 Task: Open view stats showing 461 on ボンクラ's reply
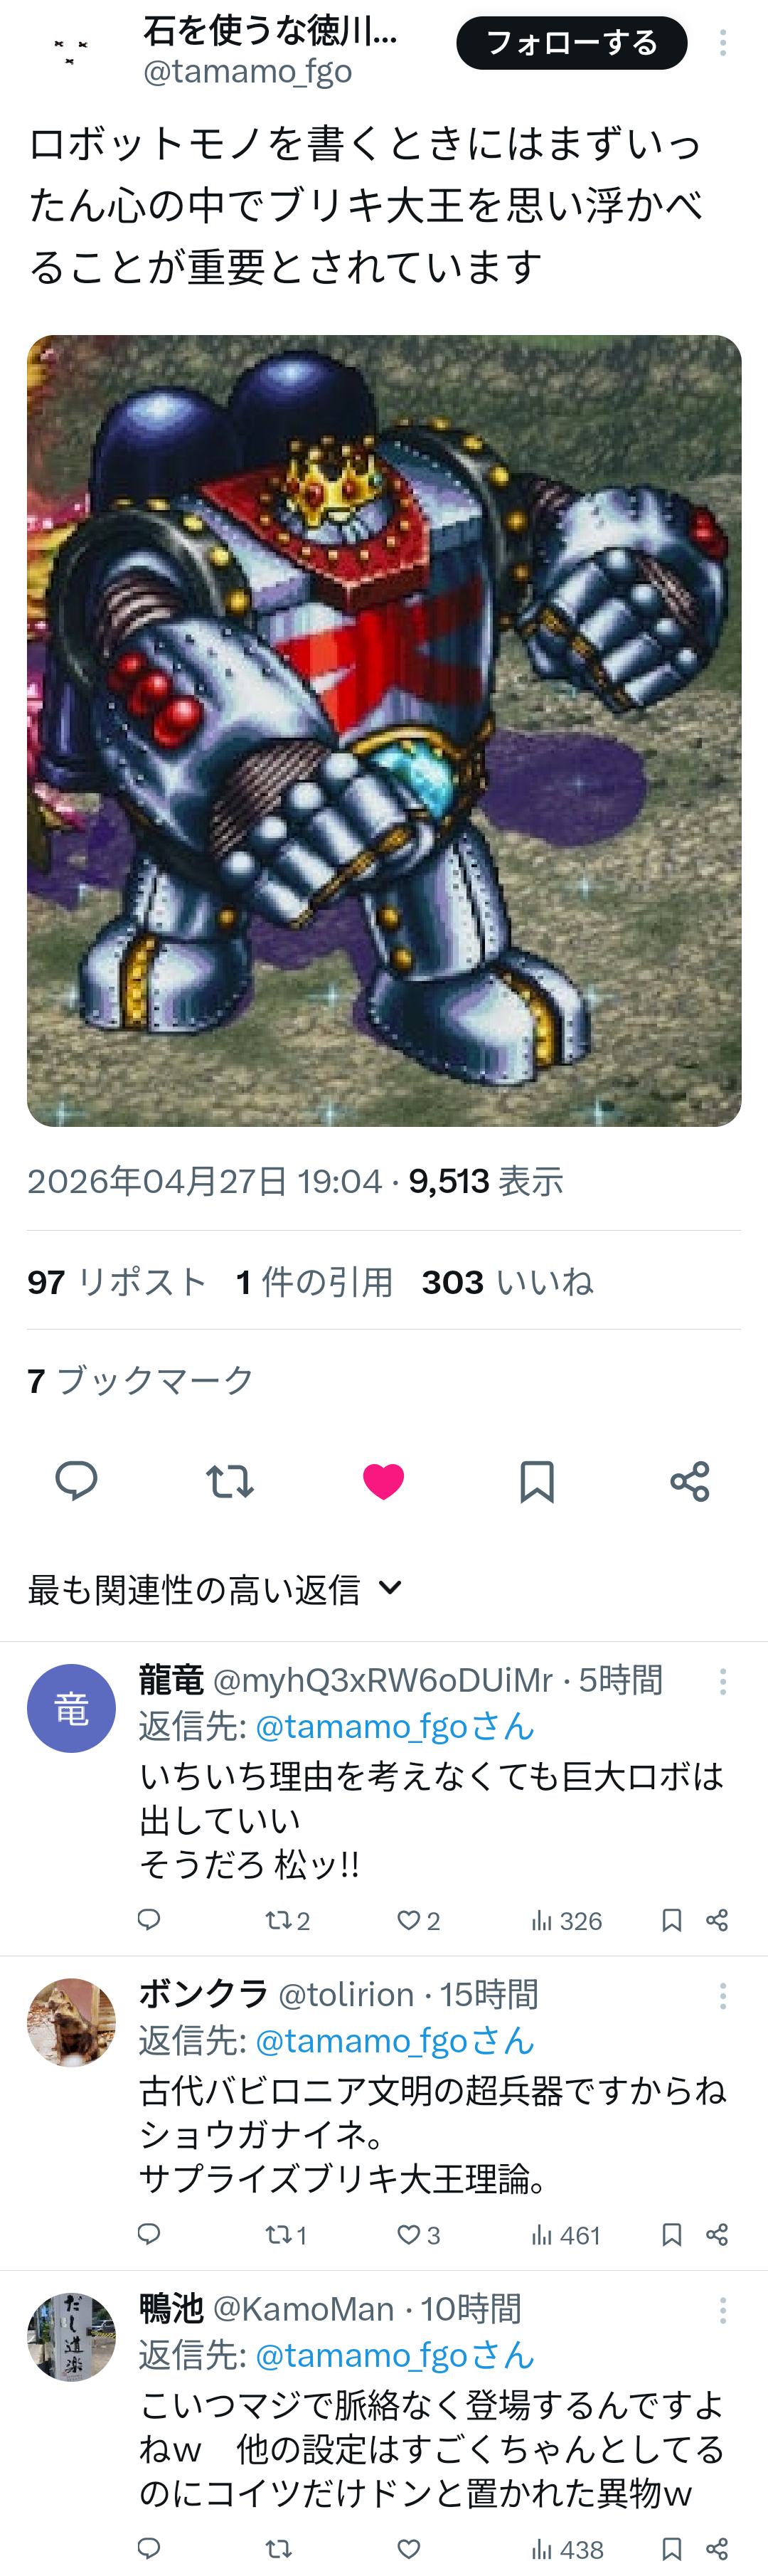point(565,2235)
